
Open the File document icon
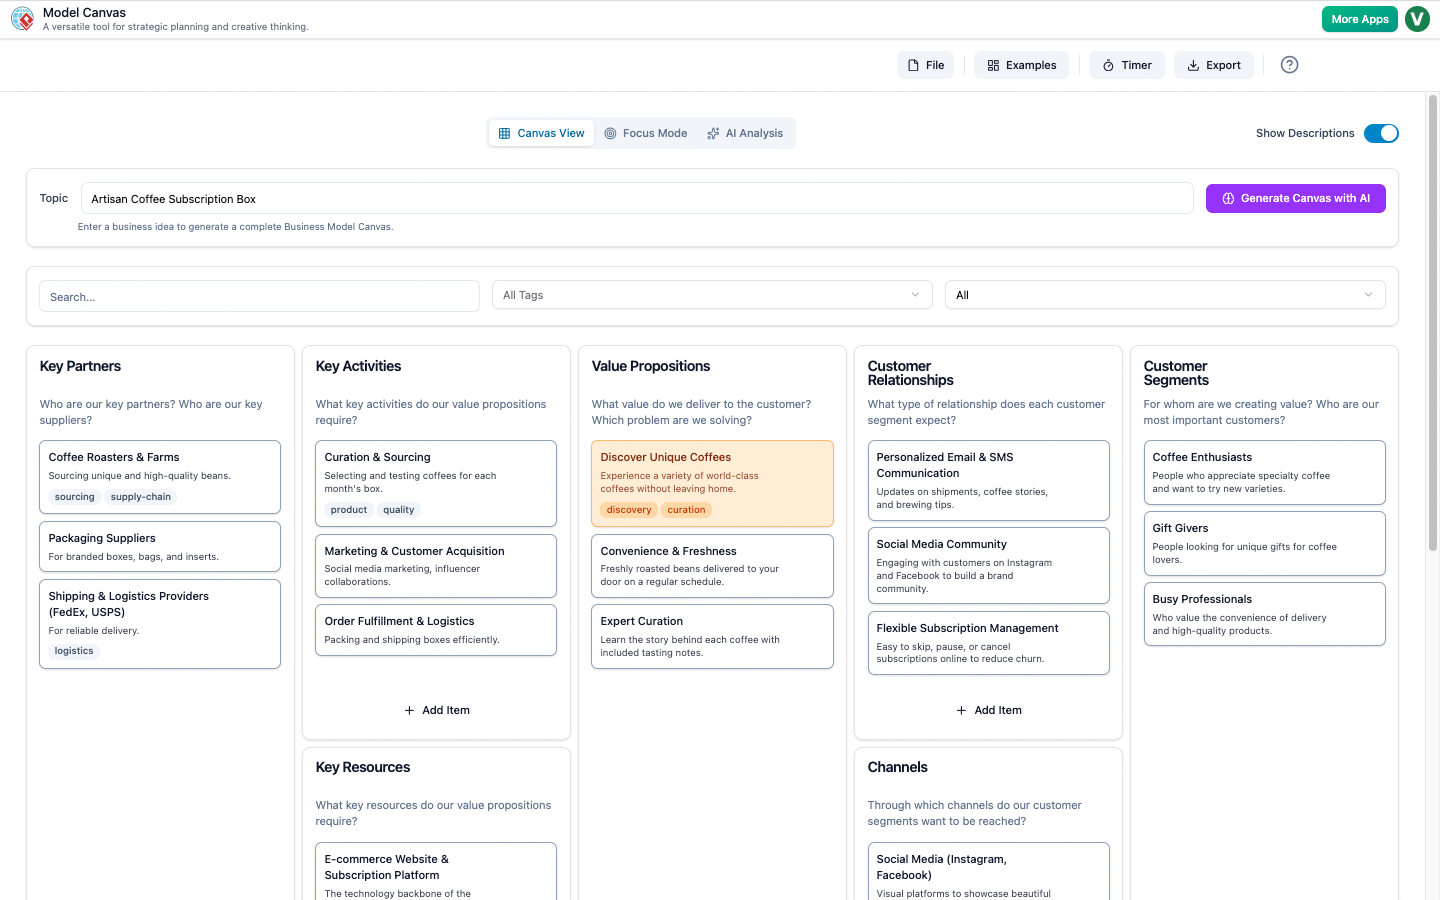913,64
